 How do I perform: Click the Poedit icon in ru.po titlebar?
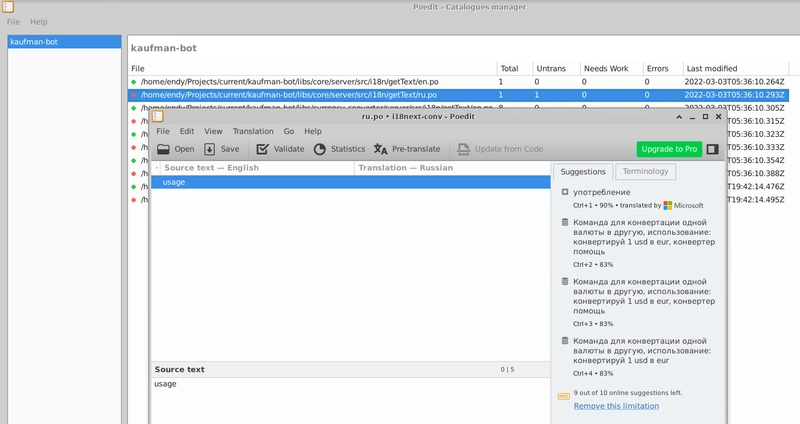pos(158,116)
